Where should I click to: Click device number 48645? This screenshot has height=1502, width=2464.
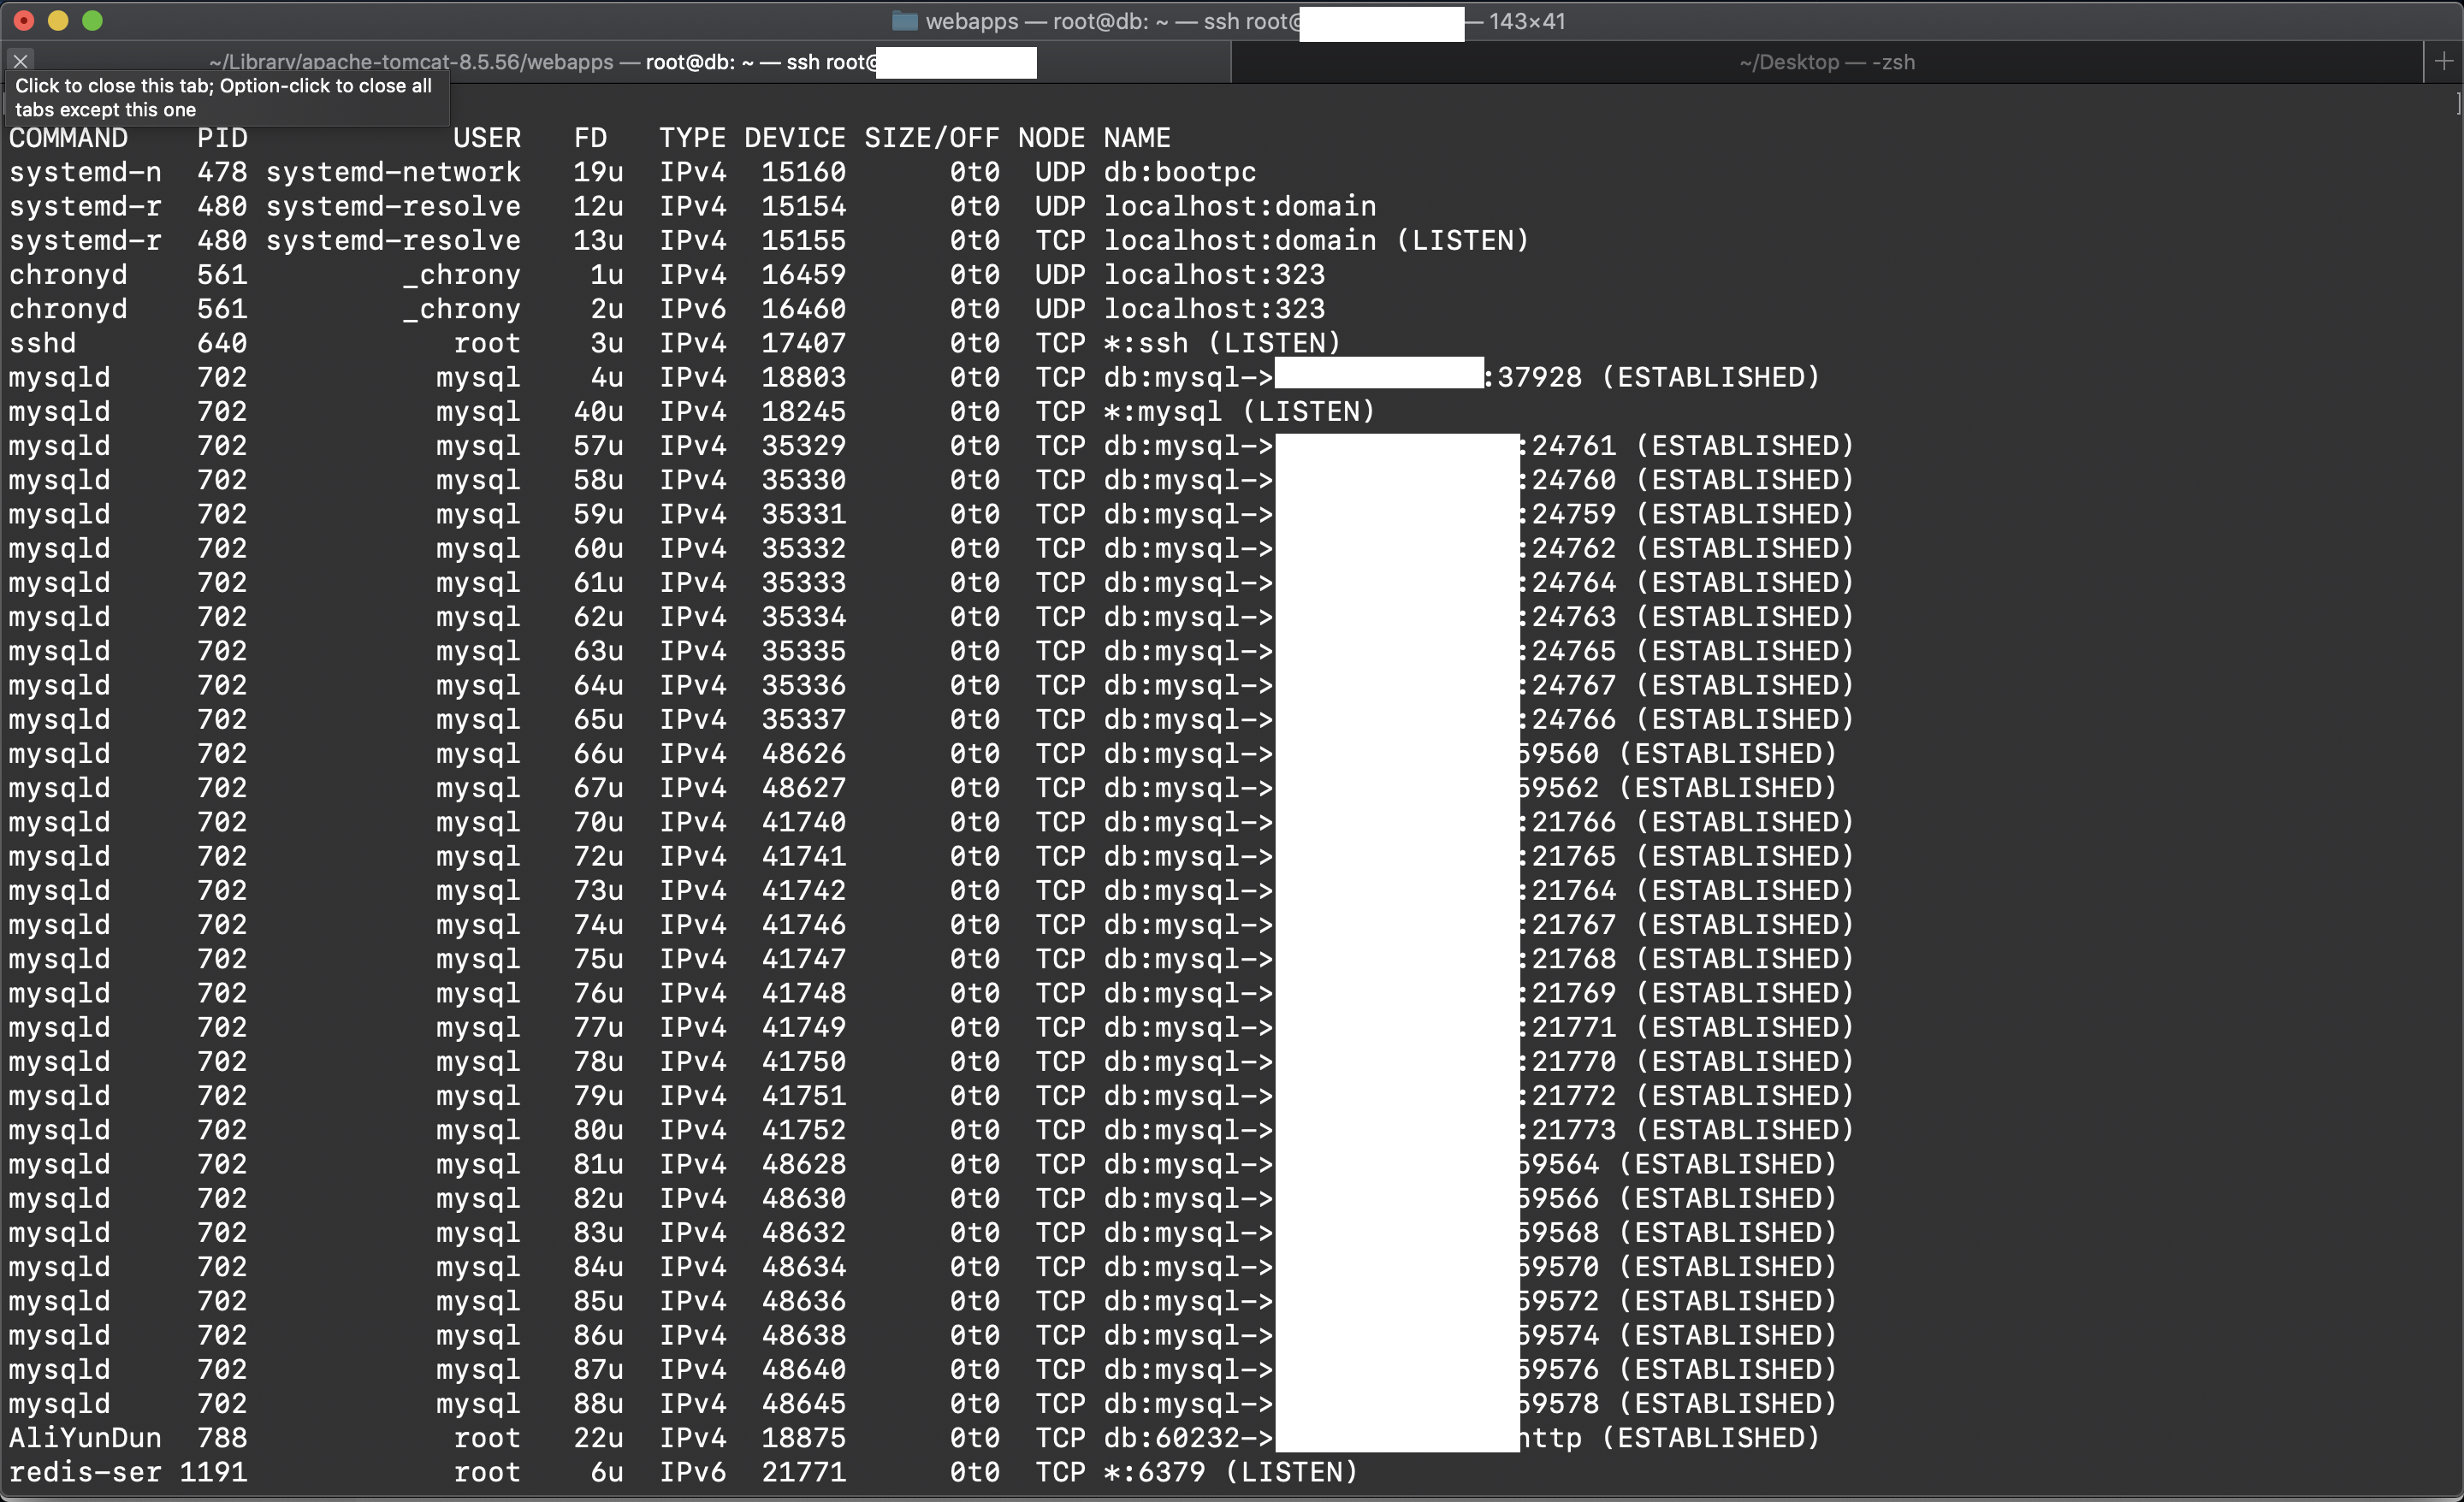(x=804, y=1403)
